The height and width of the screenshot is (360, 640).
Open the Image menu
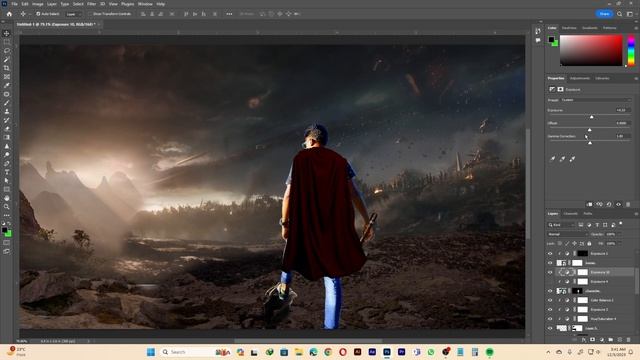[x=38, y=4]
